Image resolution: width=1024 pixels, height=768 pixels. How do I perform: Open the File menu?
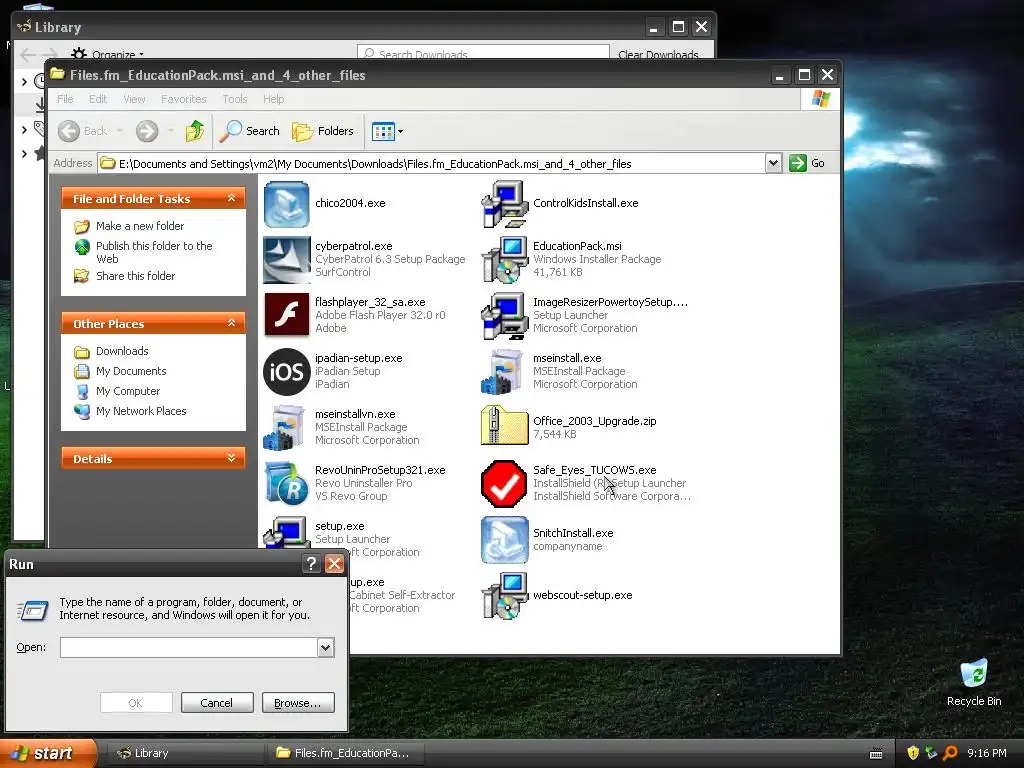point(65,99)
